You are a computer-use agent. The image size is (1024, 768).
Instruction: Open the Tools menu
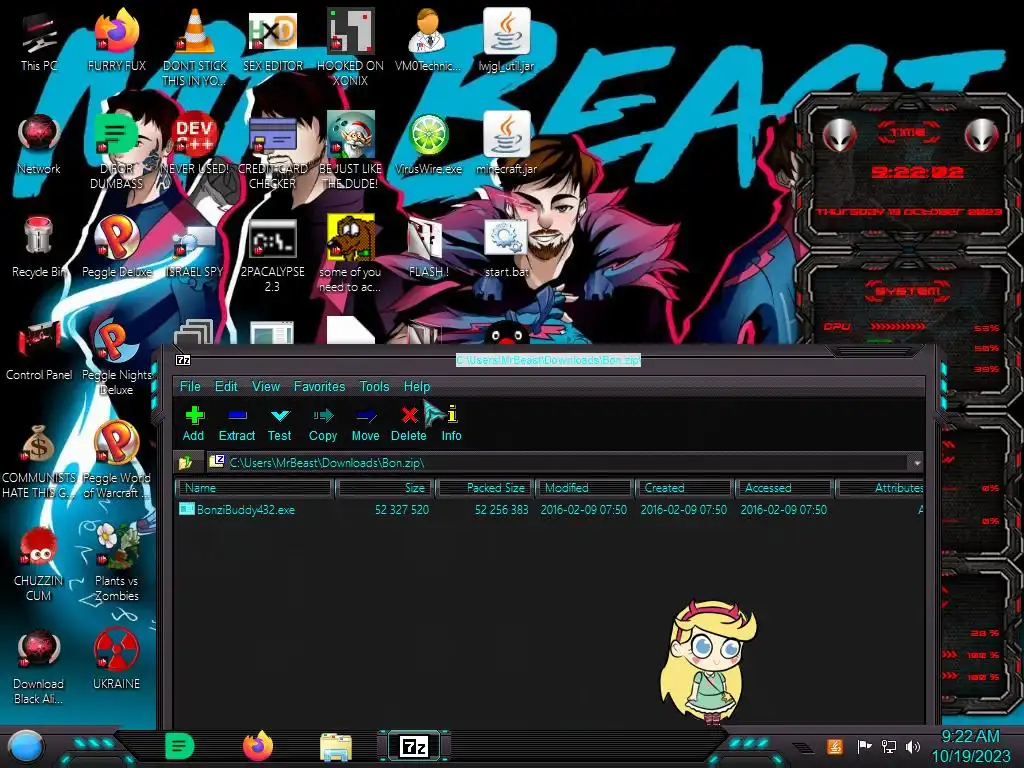click(x=374, y=386)
